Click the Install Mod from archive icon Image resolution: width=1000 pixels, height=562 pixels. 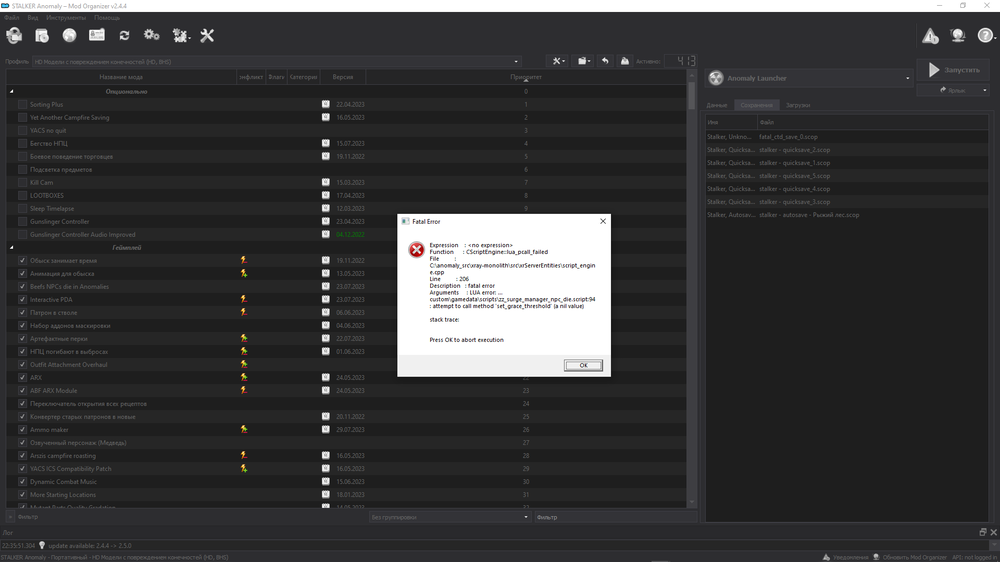pos(42,36)
